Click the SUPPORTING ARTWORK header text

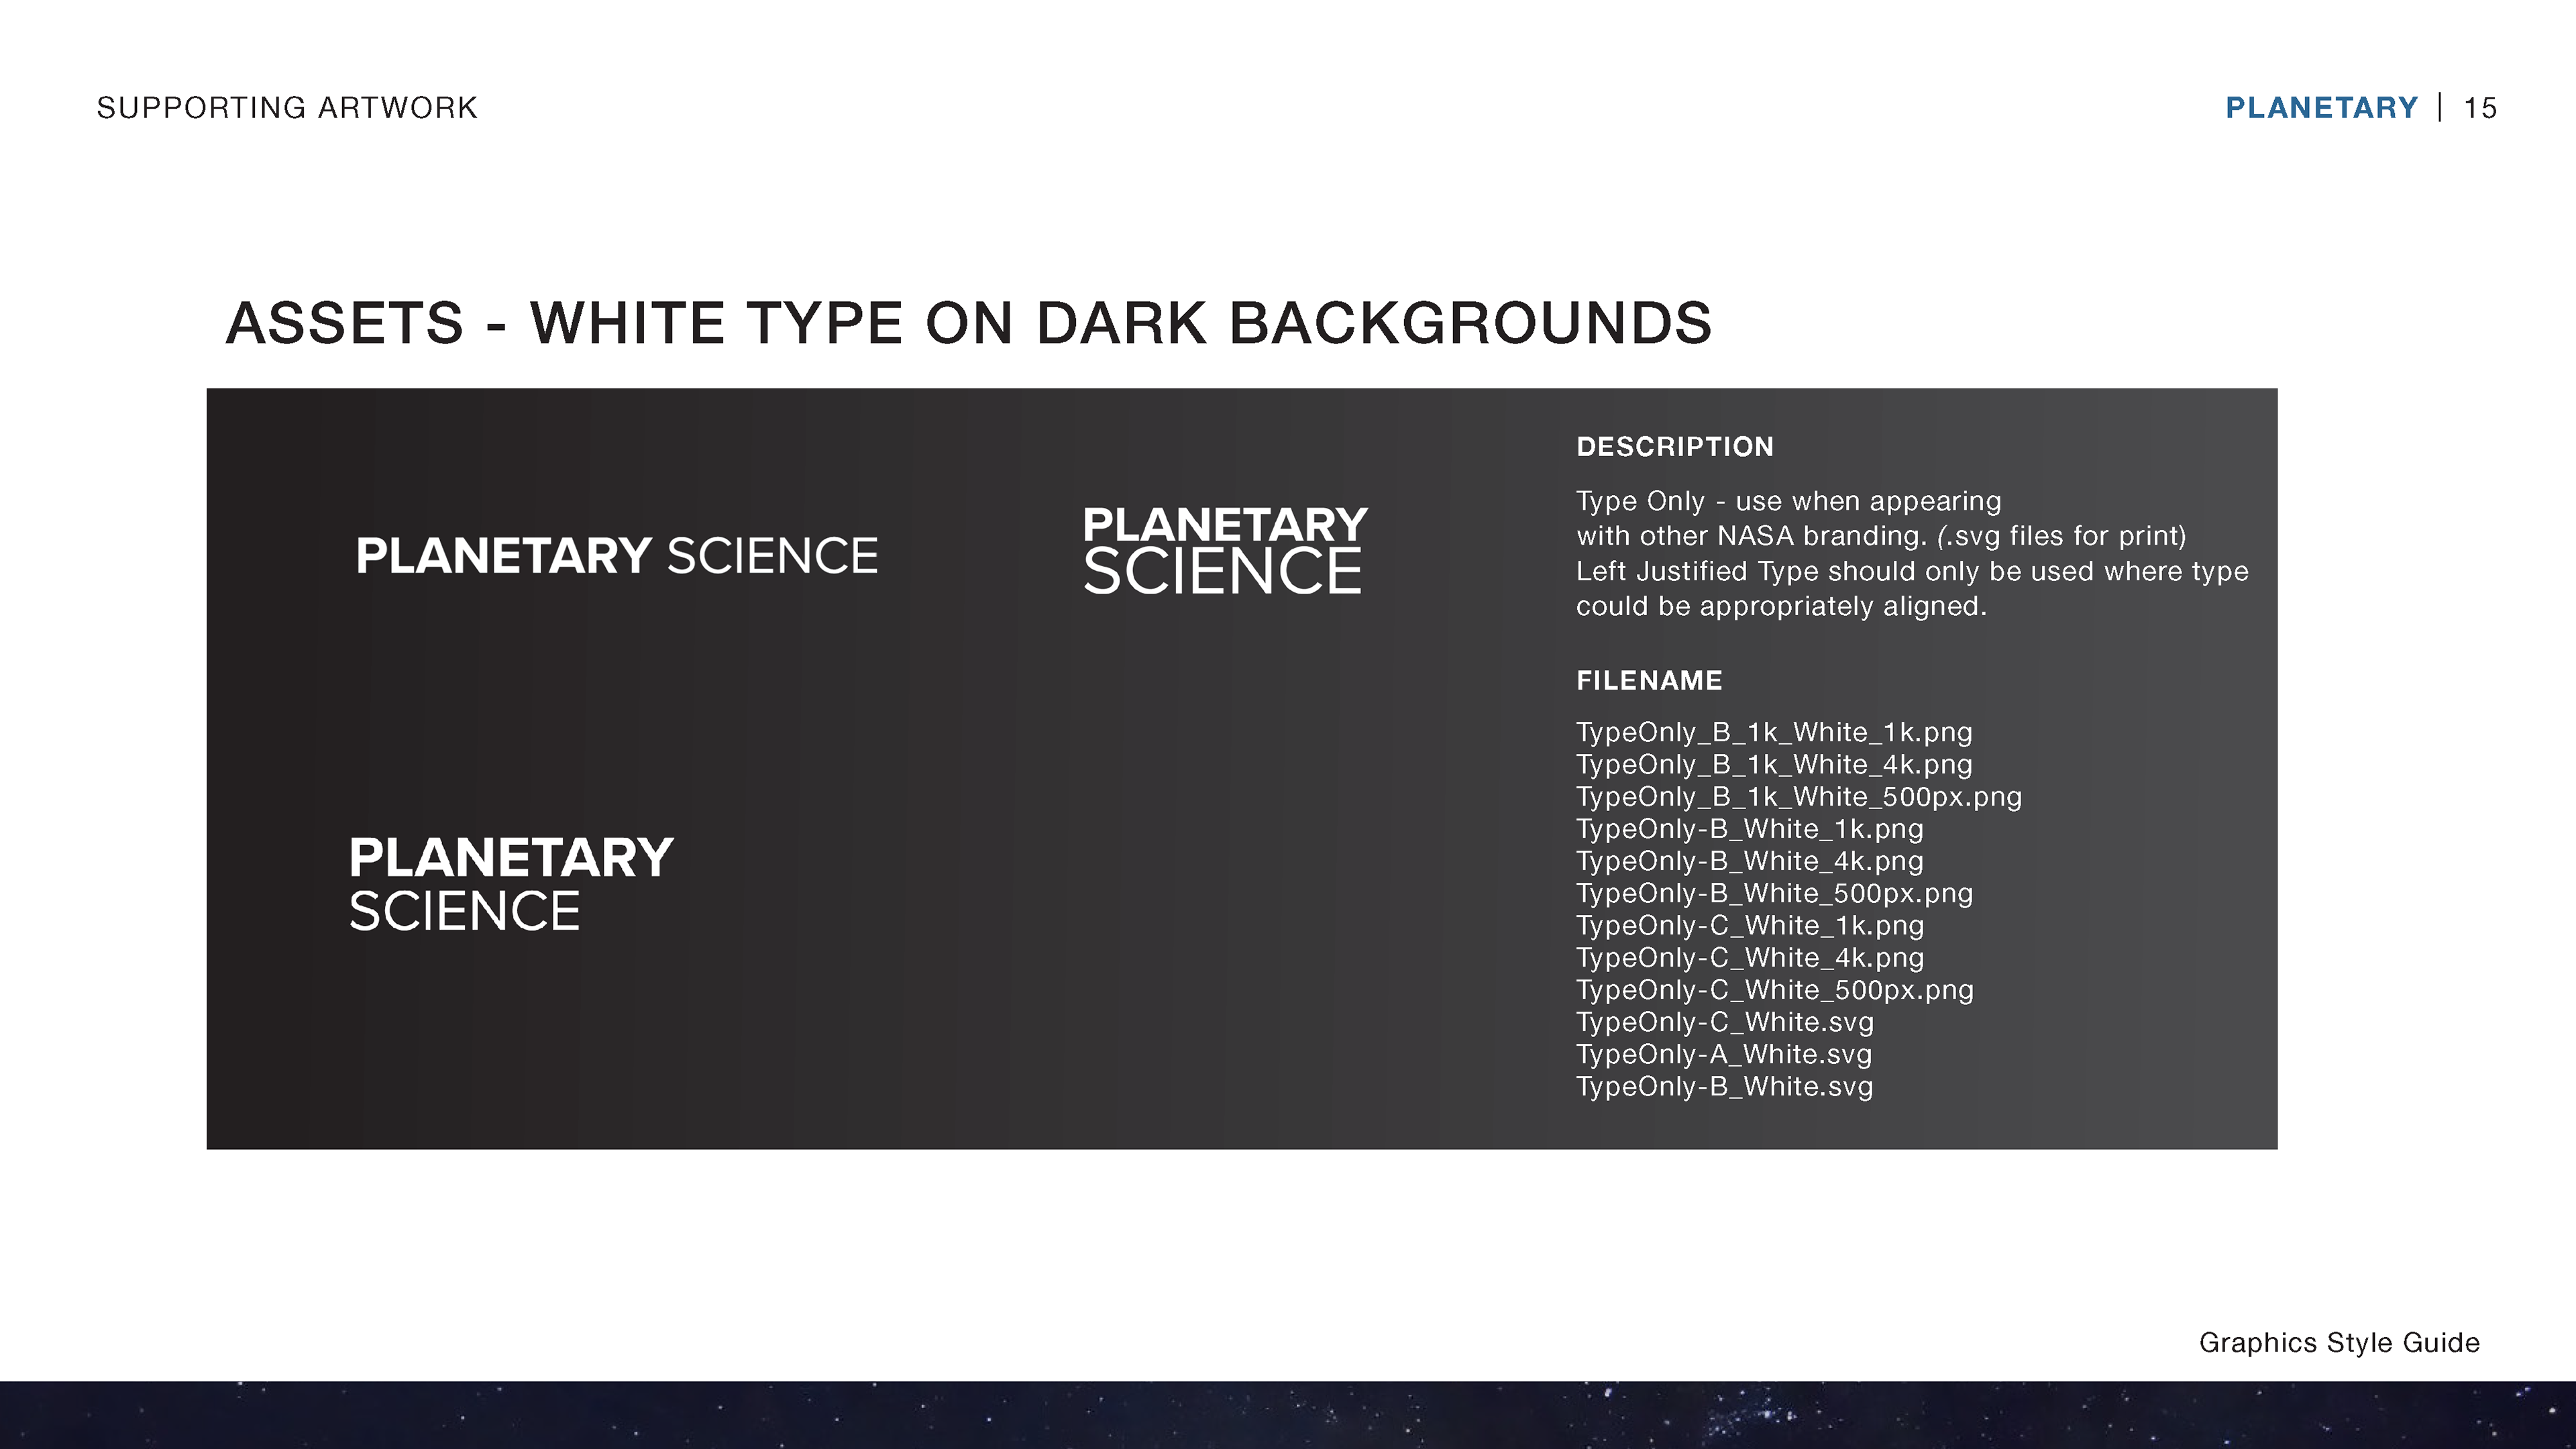pyautogui.click(x=287, y=108)
